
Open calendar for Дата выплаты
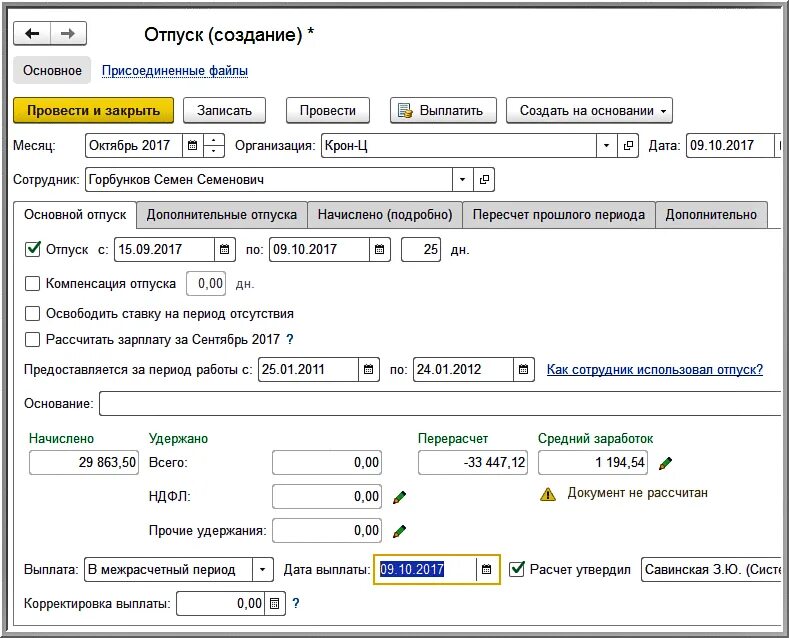tap(486, 570)
